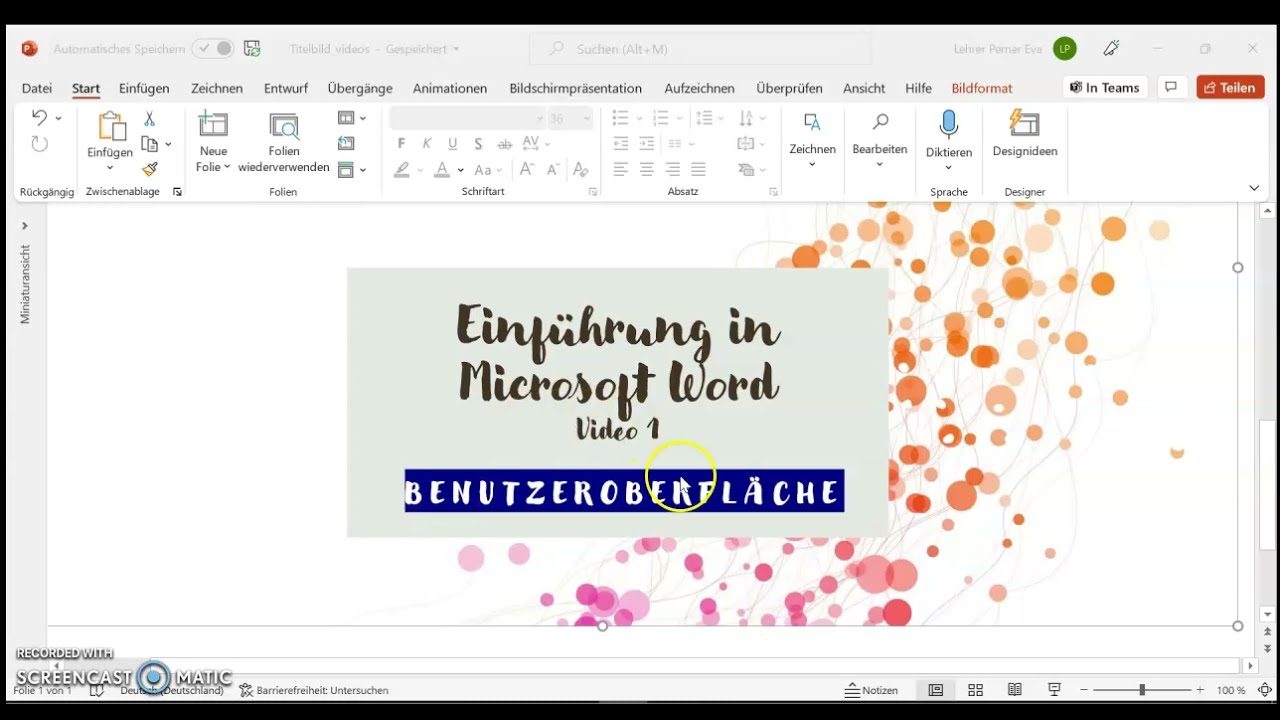Click the Lehrer Perner Eva account
The height and width of the screenshot is (720, 1280).
(1016, 48)
